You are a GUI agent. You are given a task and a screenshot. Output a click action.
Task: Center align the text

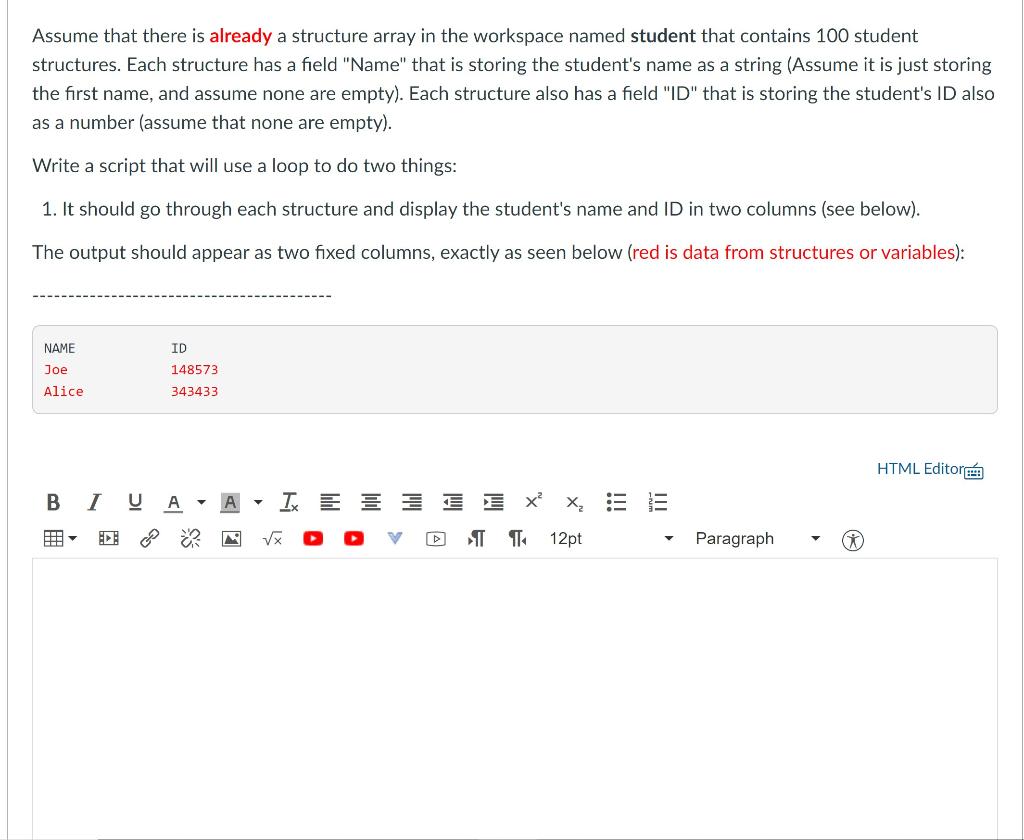click(x=371, y=502)
